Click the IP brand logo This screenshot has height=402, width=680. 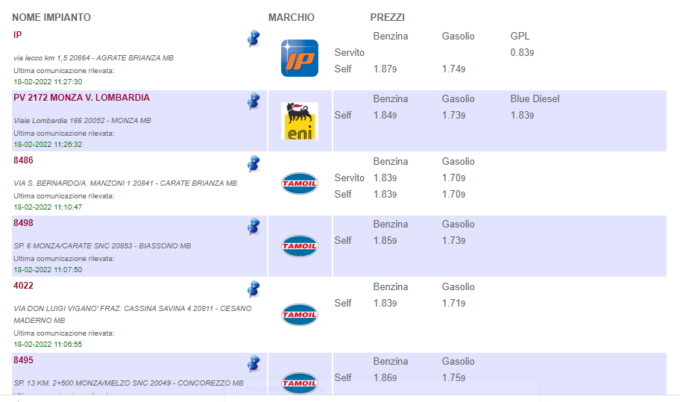300,58
